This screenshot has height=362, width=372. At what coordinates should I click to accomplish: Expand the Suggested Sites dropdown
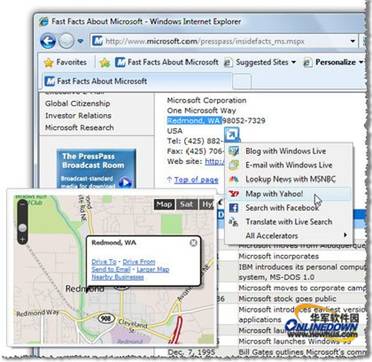pyautogui.click(x=293, y=62)
